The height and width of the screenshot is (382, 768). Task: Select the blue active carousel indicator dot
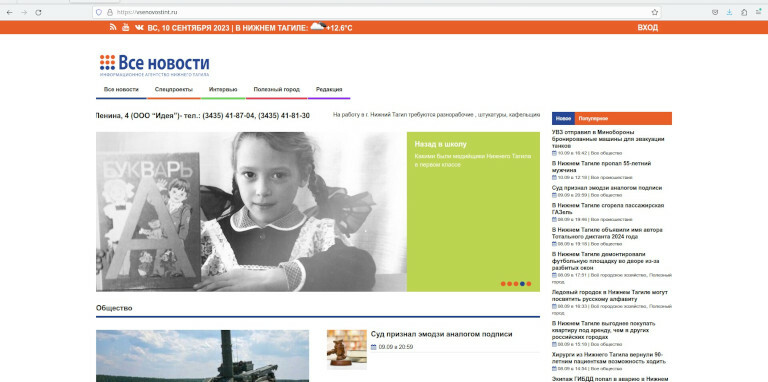click(522, 284)
